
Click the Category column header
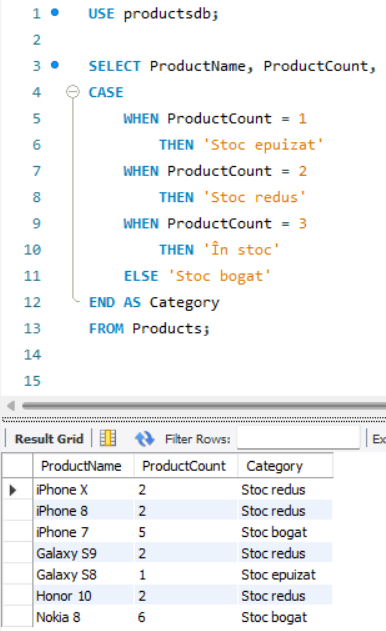[275, 466]
